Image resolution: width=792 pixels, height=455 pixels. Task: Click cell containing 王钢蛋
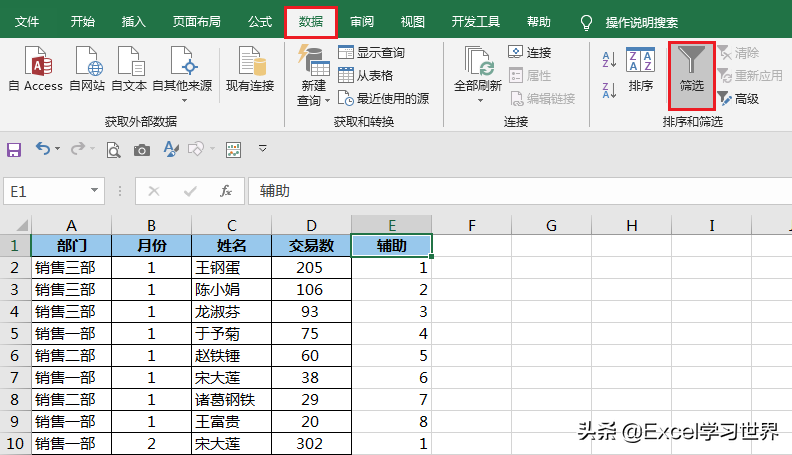coord(231,268)
